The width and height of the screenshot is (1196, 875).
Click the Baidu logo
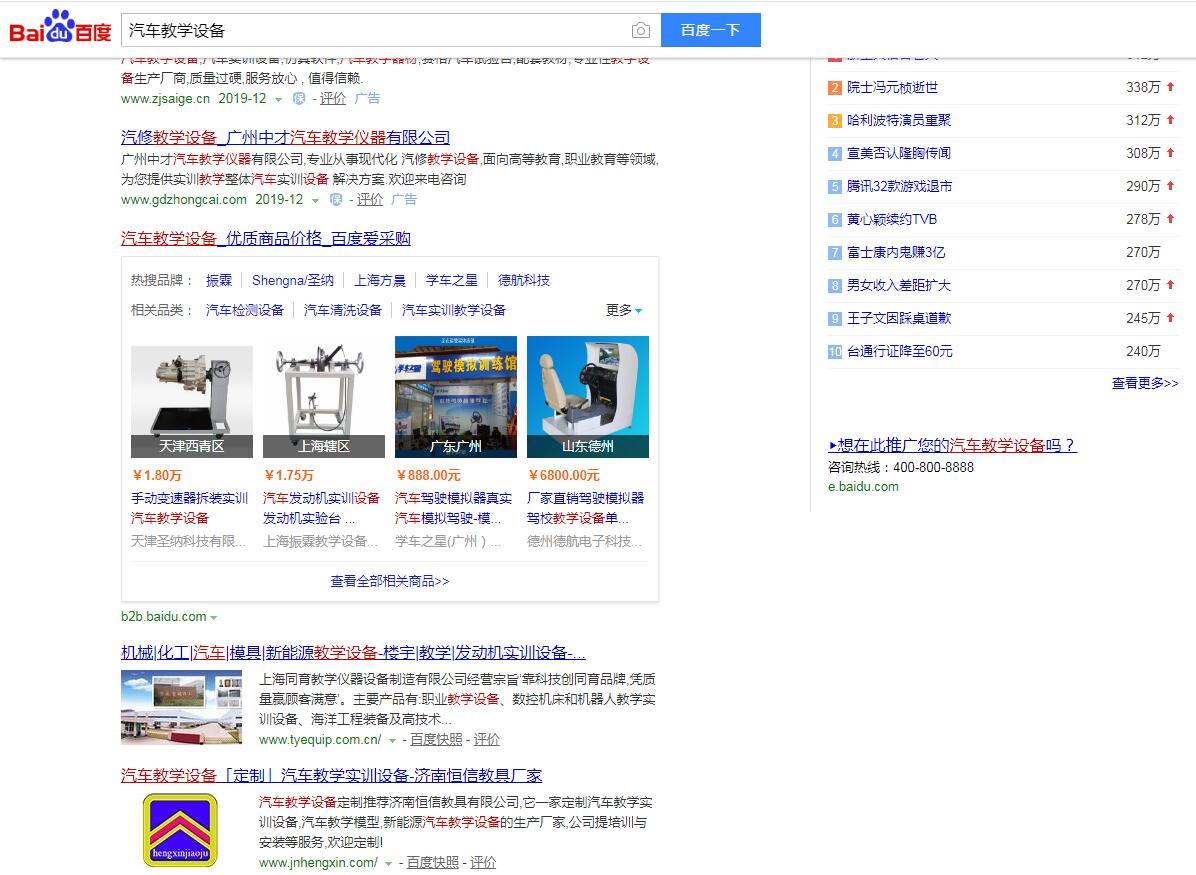point(60,27)
